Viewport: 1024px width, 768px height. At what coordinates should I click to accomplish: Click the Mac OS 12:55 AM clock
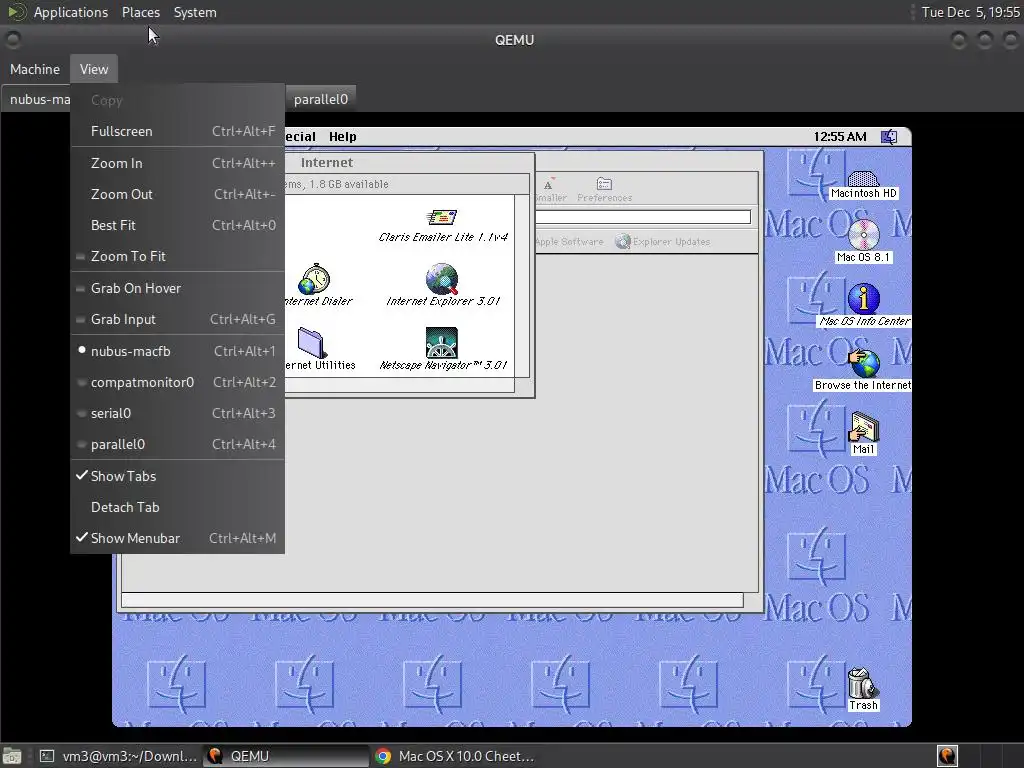(x=840, y=136)
